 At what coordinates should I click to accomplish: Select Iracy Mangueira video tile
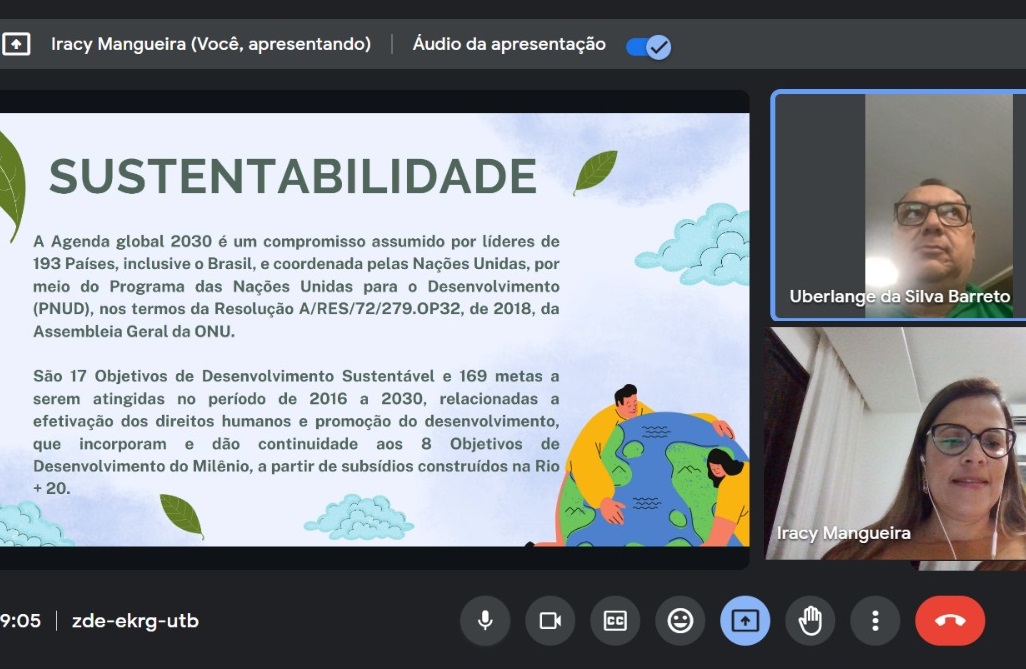[896, 445]
